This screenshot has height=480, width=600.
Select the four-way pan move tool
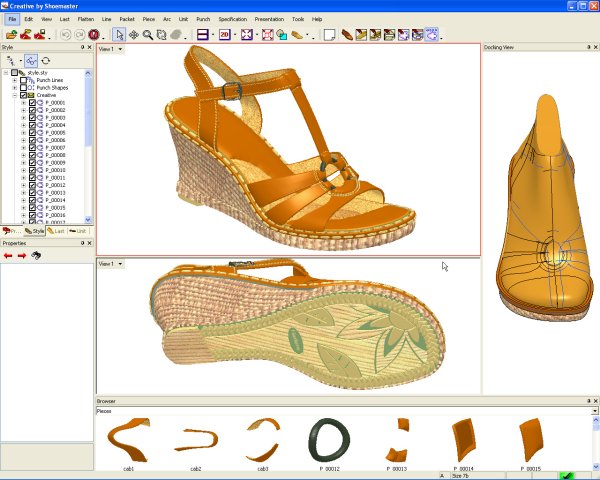134,35
